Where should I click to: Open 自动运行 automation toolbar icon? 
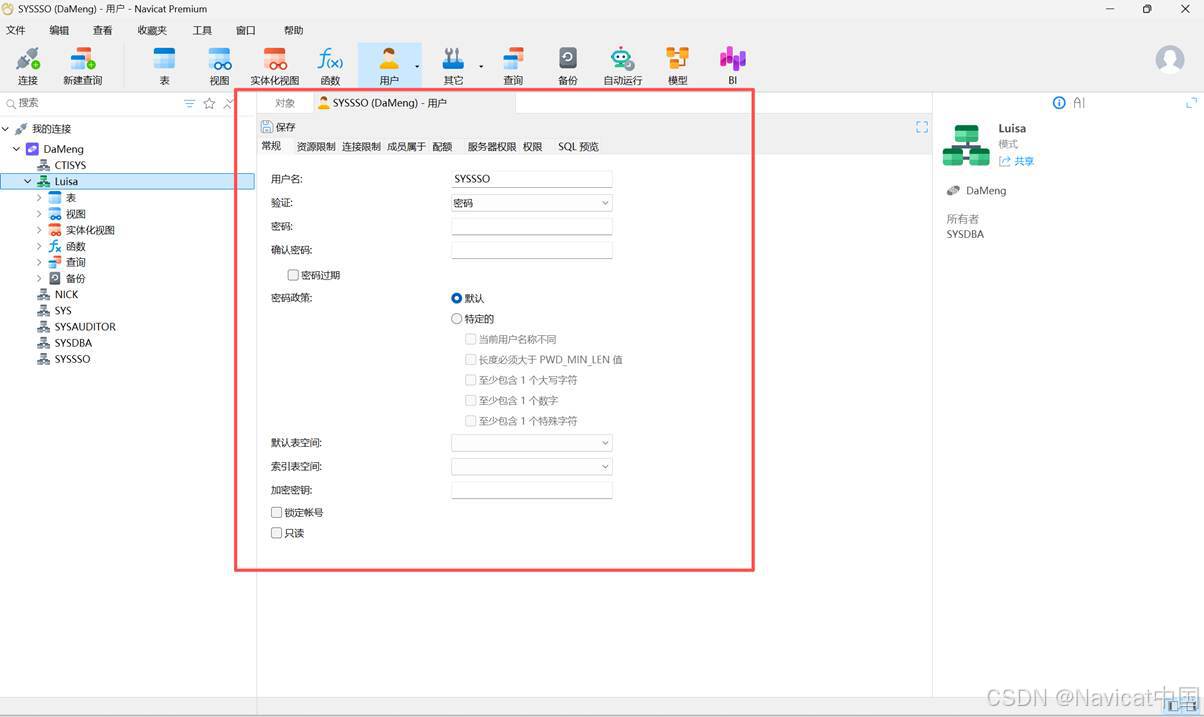[x=622, y=66]
